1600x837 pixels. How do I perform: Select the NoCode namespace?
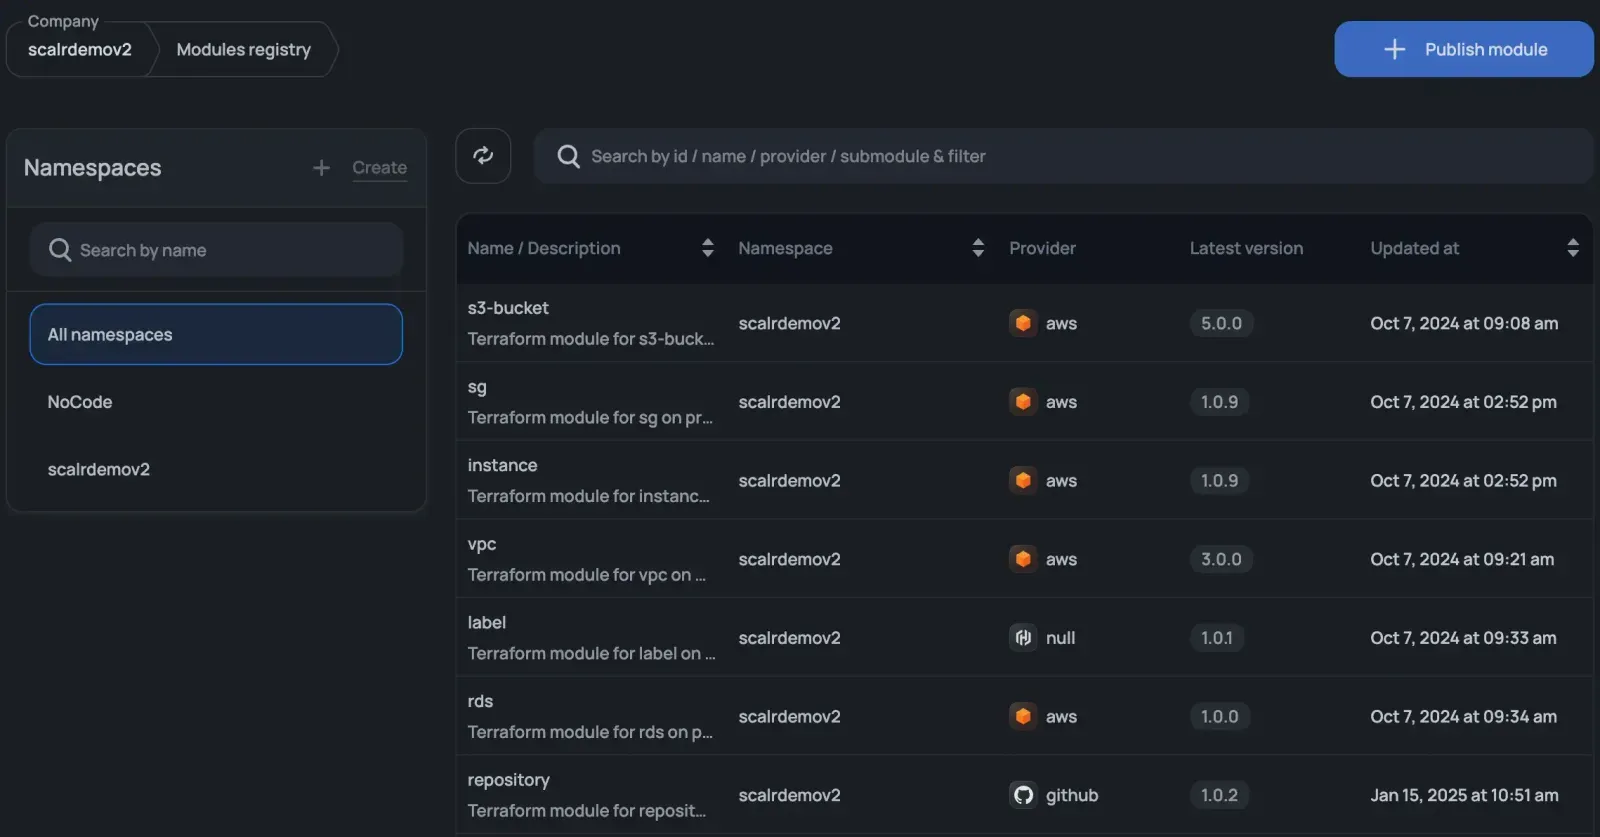(x=80, y=402)
